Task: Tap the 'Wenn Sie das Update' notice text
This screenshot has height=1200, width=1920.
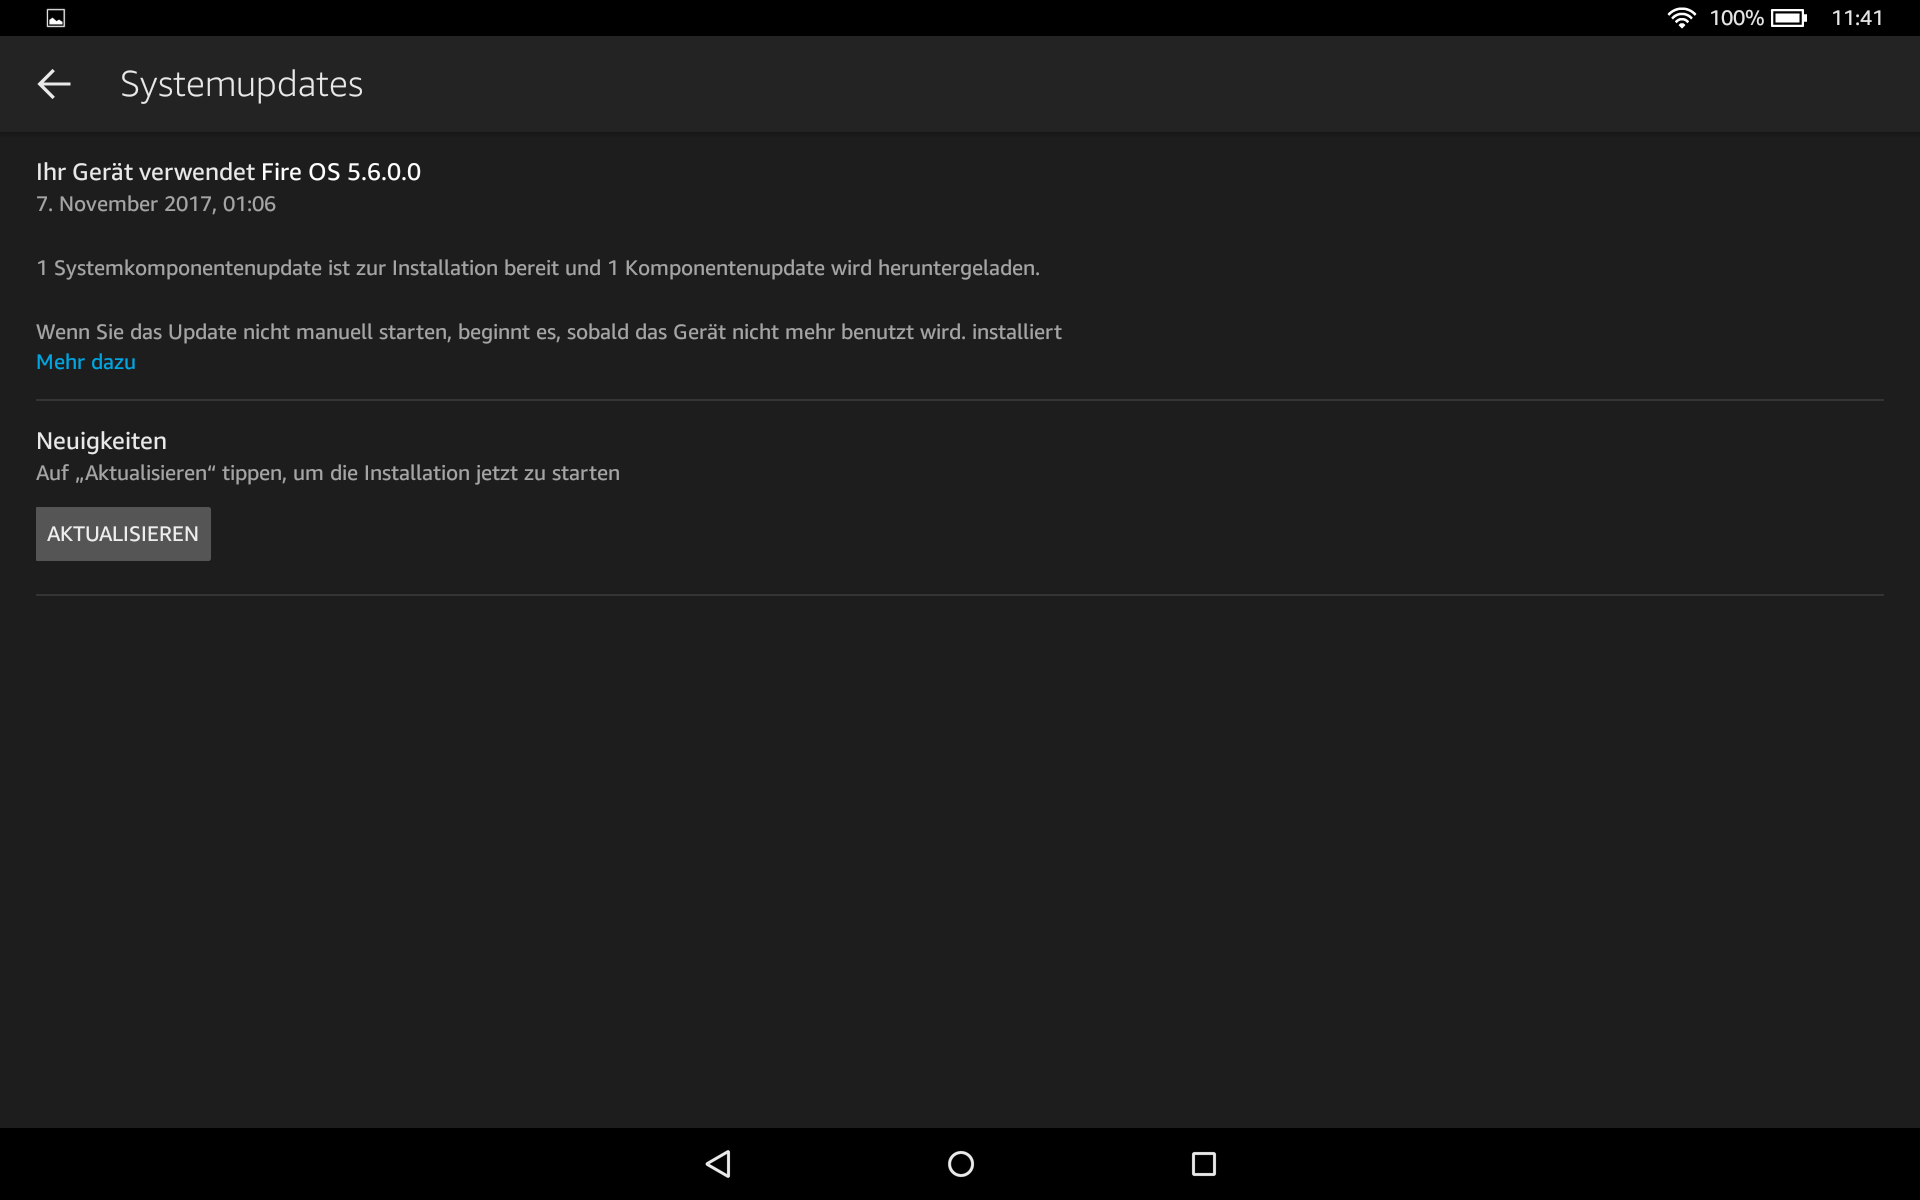Action: (549, 332)
